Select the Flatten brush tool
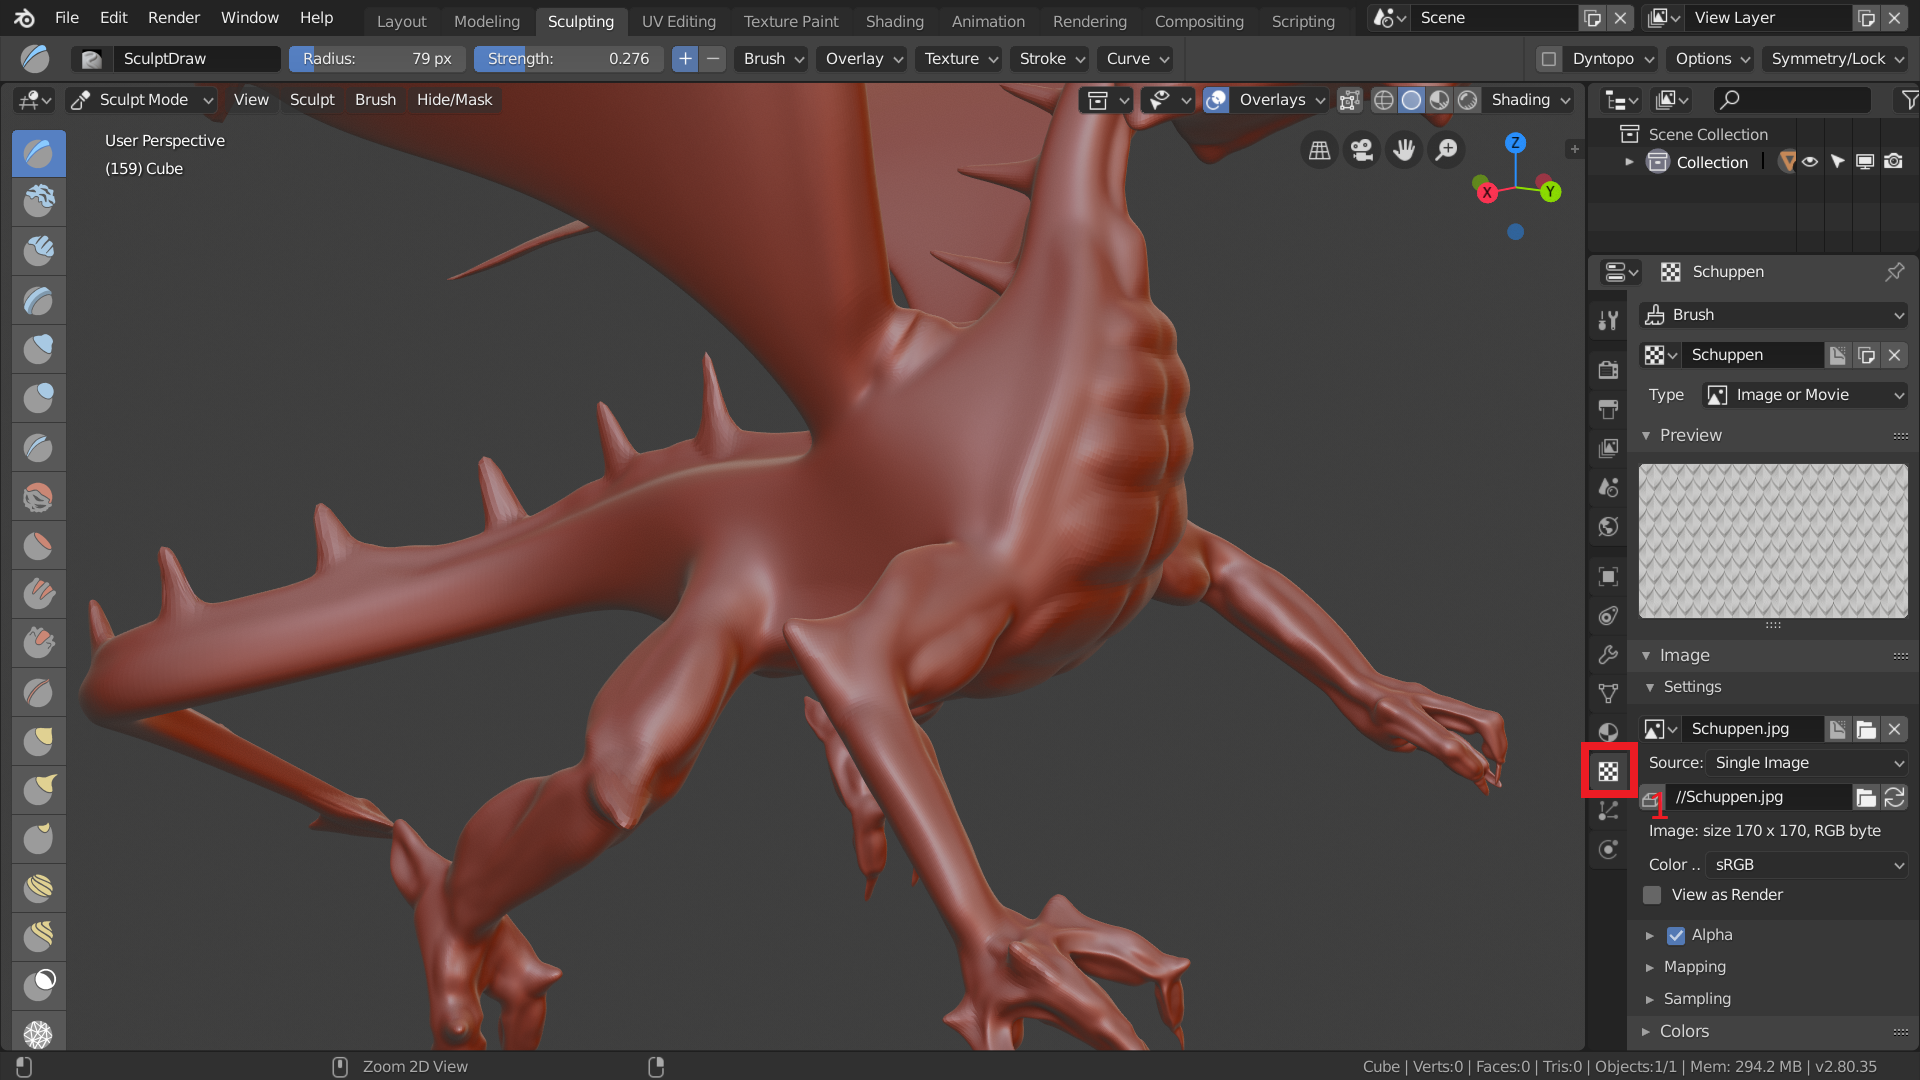The height and width of the screenshot is (1080, 1920). point(39,545)
